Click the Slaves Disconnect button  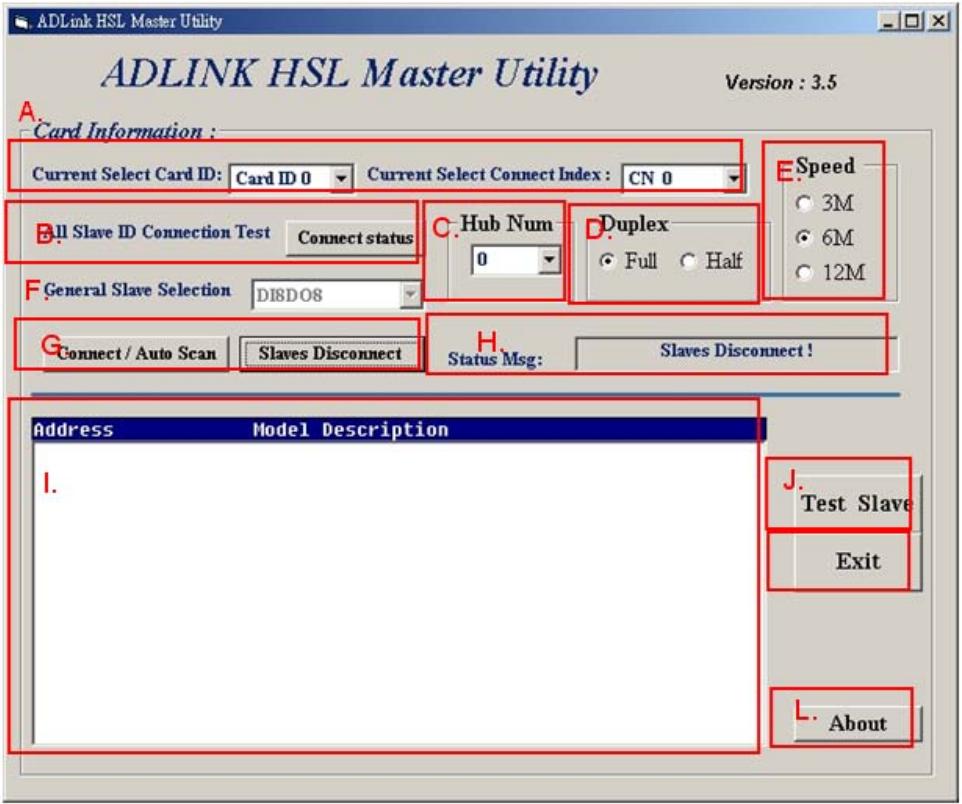[331, 354]
